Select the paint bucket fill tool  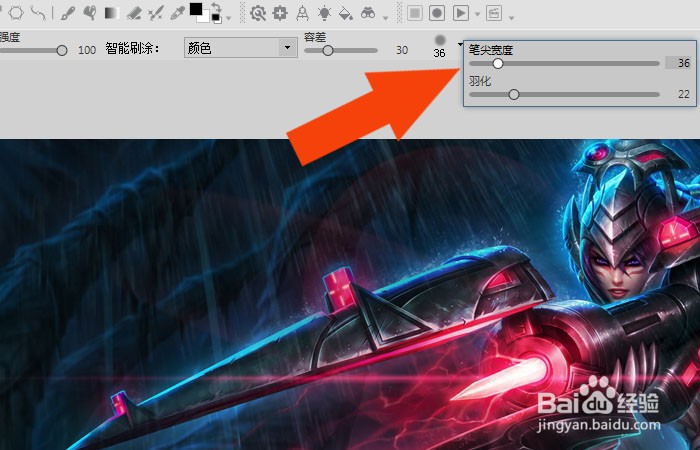[346, 13]
